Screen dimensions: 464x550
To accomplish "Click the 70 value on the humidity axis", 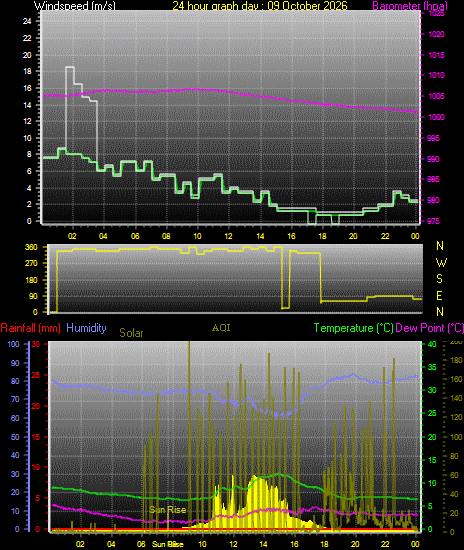I will click(15, 399).
